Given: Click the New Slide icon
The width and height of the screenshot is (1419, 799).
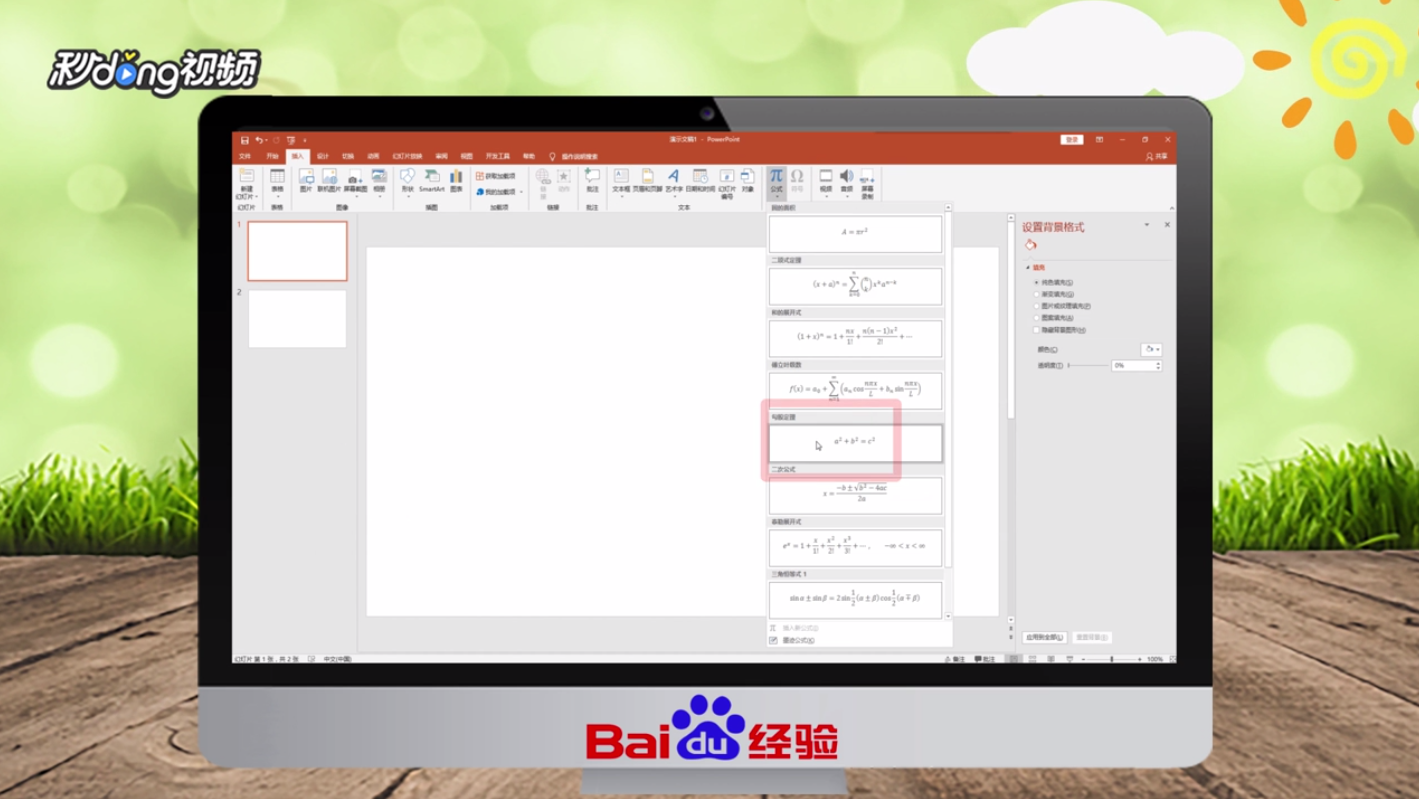Looking at the screenshot, I should coord(246,175).
